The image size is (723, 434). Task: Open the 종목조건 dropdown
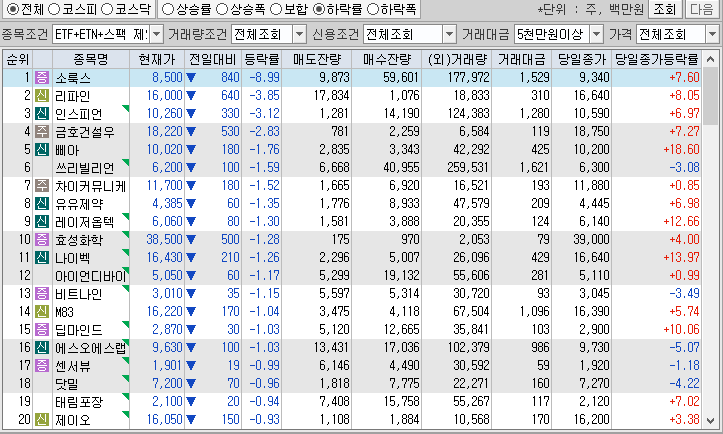point(157,34)
